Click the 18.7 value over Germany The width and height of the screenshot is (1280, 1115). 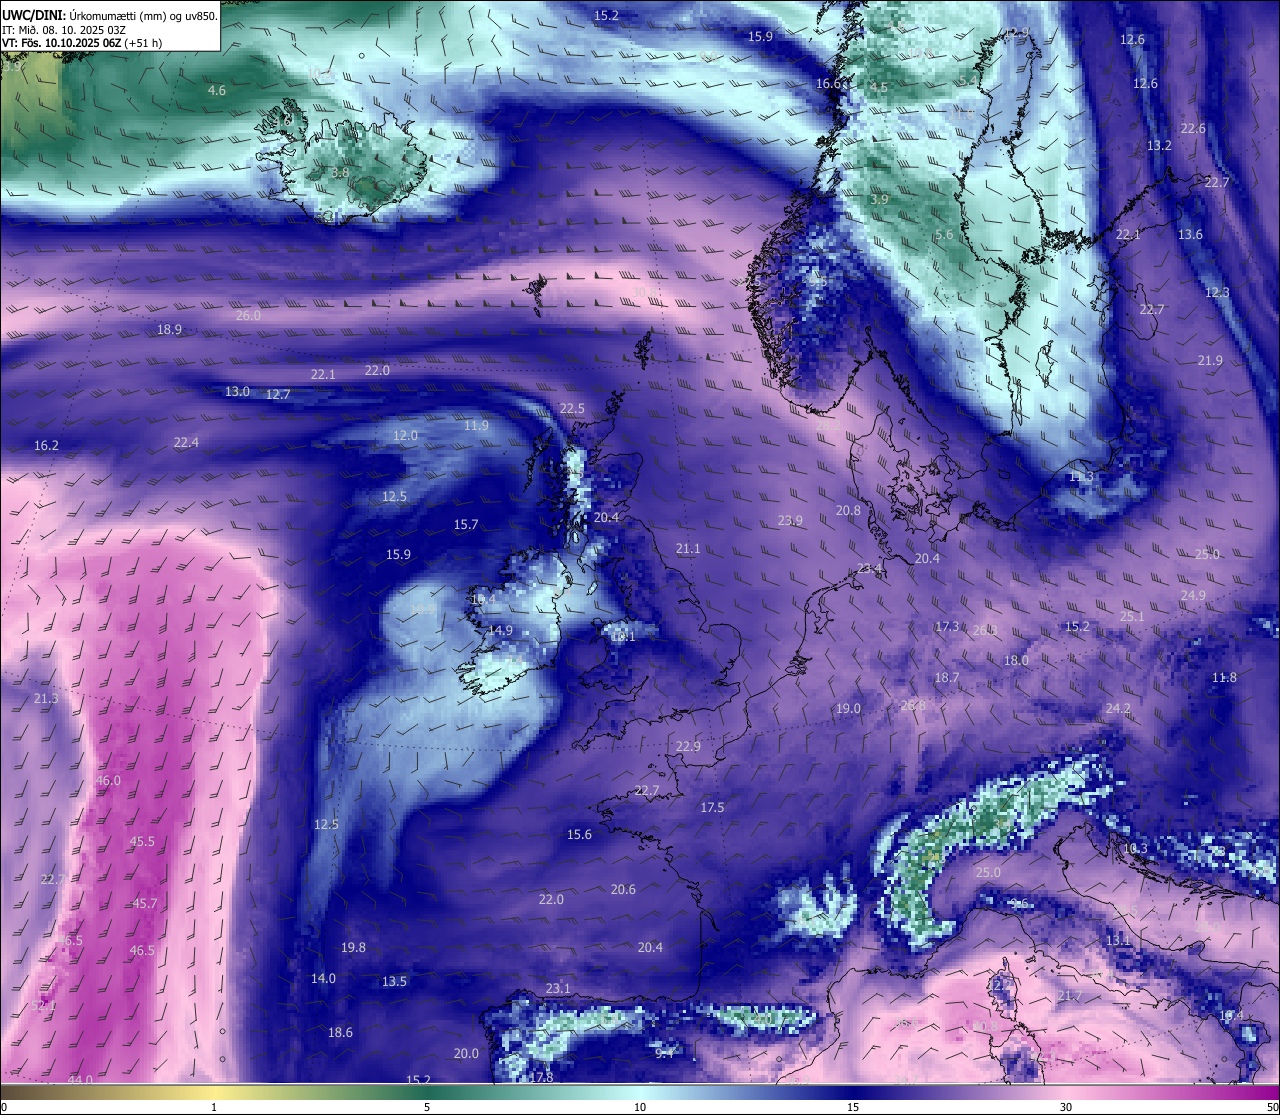pyautogui.click(x=947, y=677)
